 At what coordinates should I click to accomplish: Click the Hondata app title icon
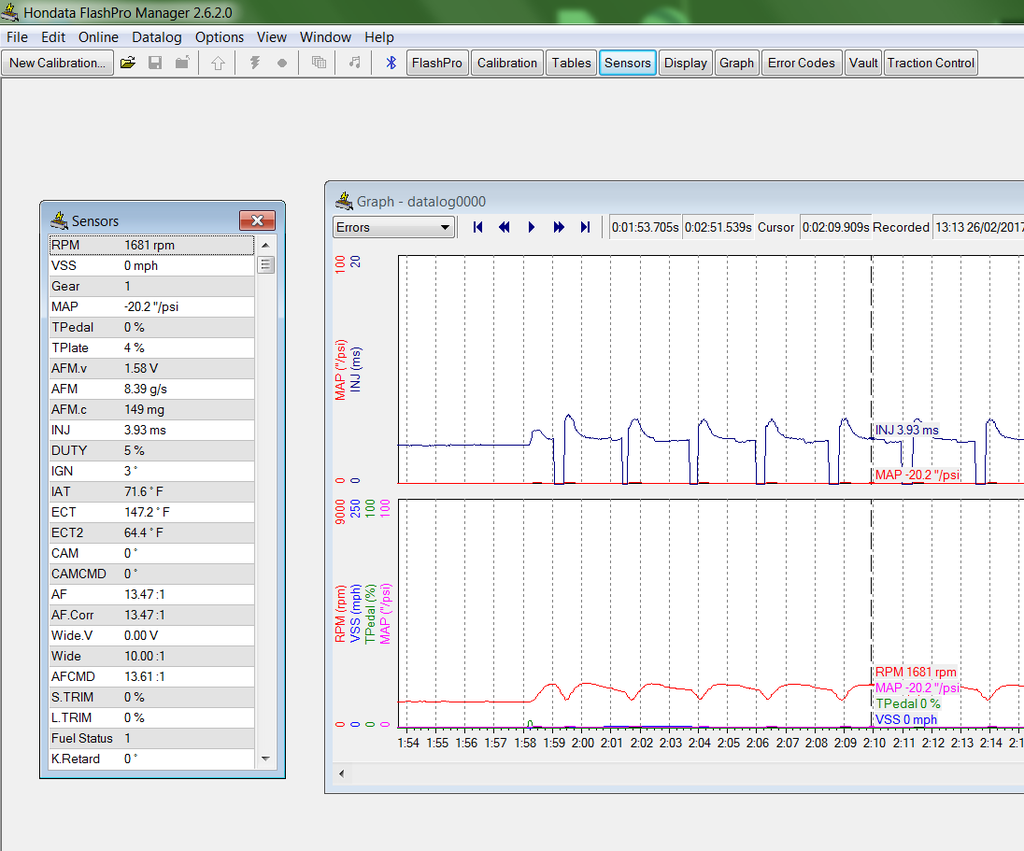pos(10,12)
